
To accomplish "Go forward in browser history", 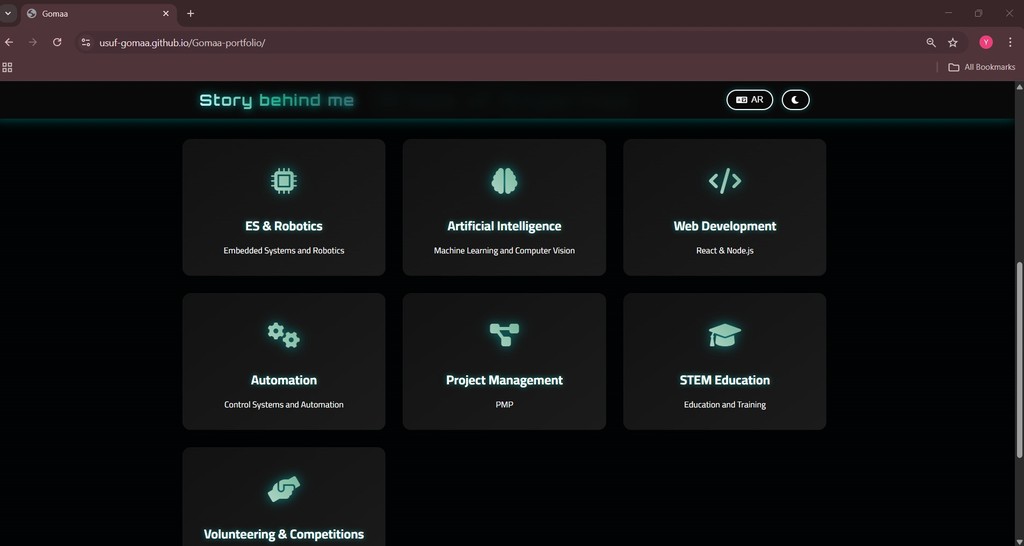I will 33,42.
